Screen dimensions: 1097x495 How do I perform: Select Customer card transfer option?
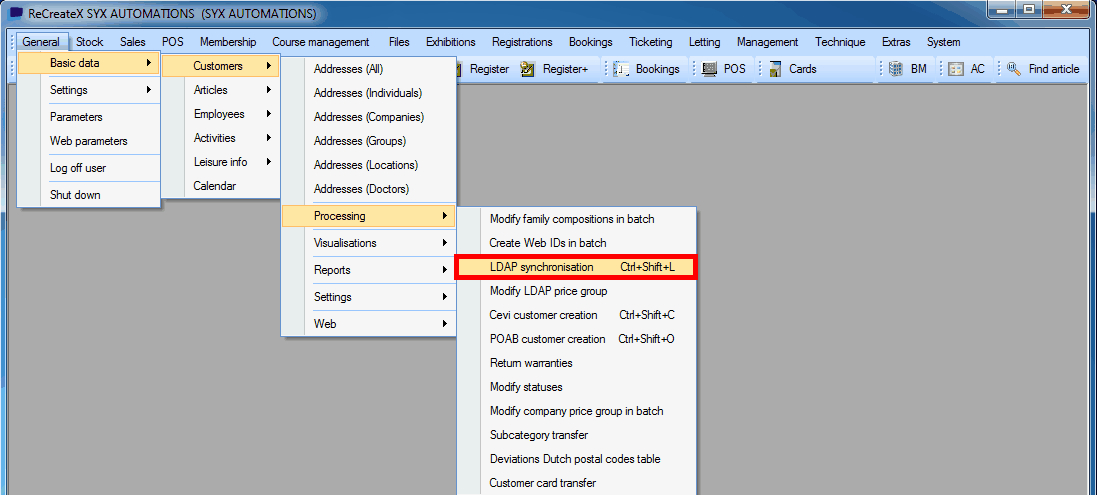point(542,483)
